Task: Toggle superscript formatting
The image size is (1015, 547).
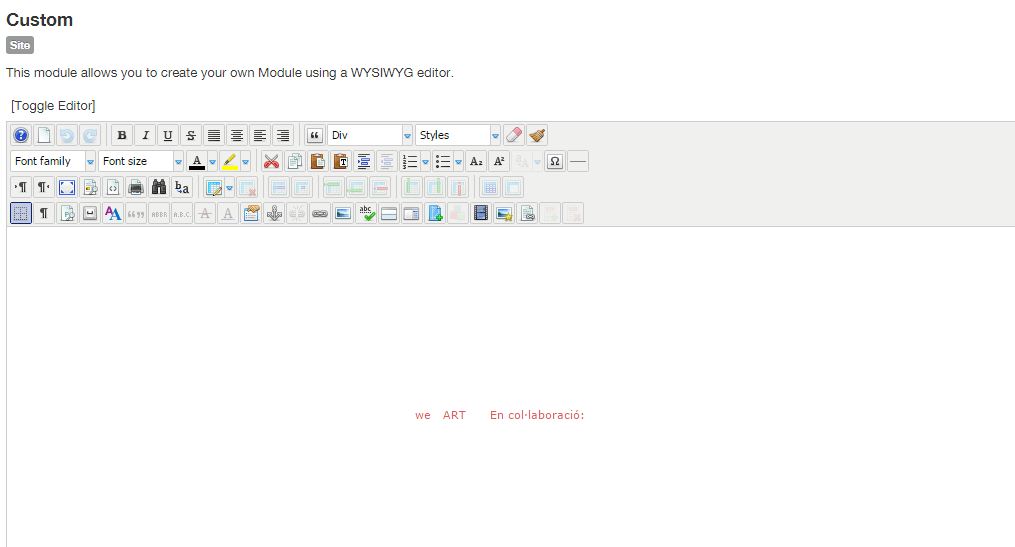Action: click(x=499, y=161)
